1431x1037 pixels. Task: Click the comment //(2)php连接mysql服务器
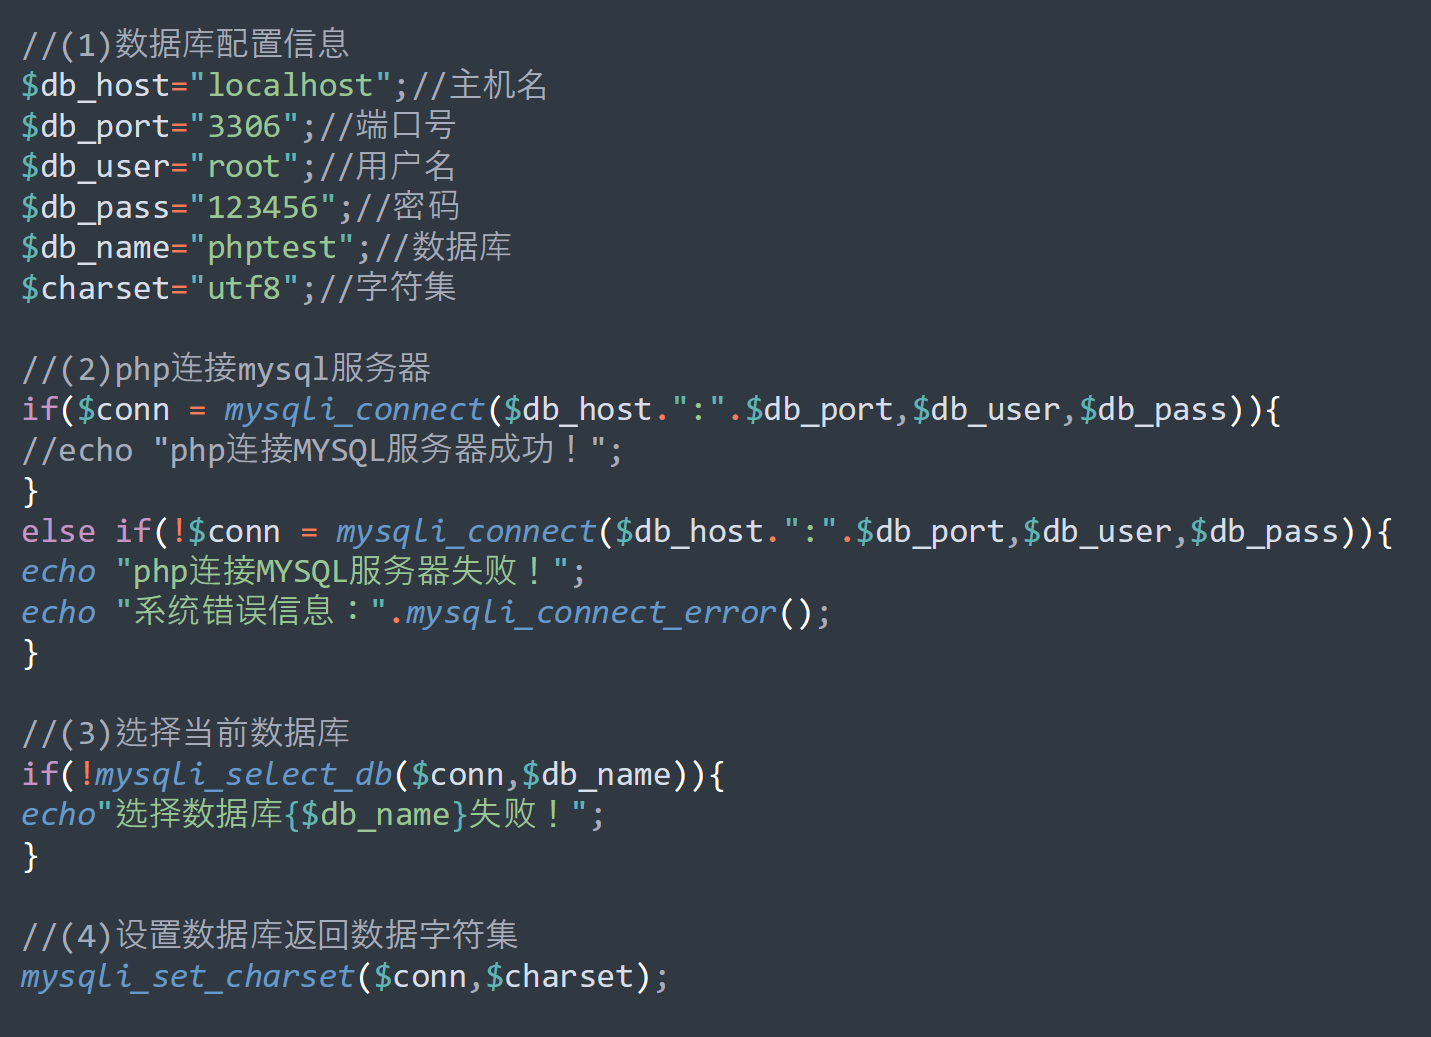pos(226,370)
